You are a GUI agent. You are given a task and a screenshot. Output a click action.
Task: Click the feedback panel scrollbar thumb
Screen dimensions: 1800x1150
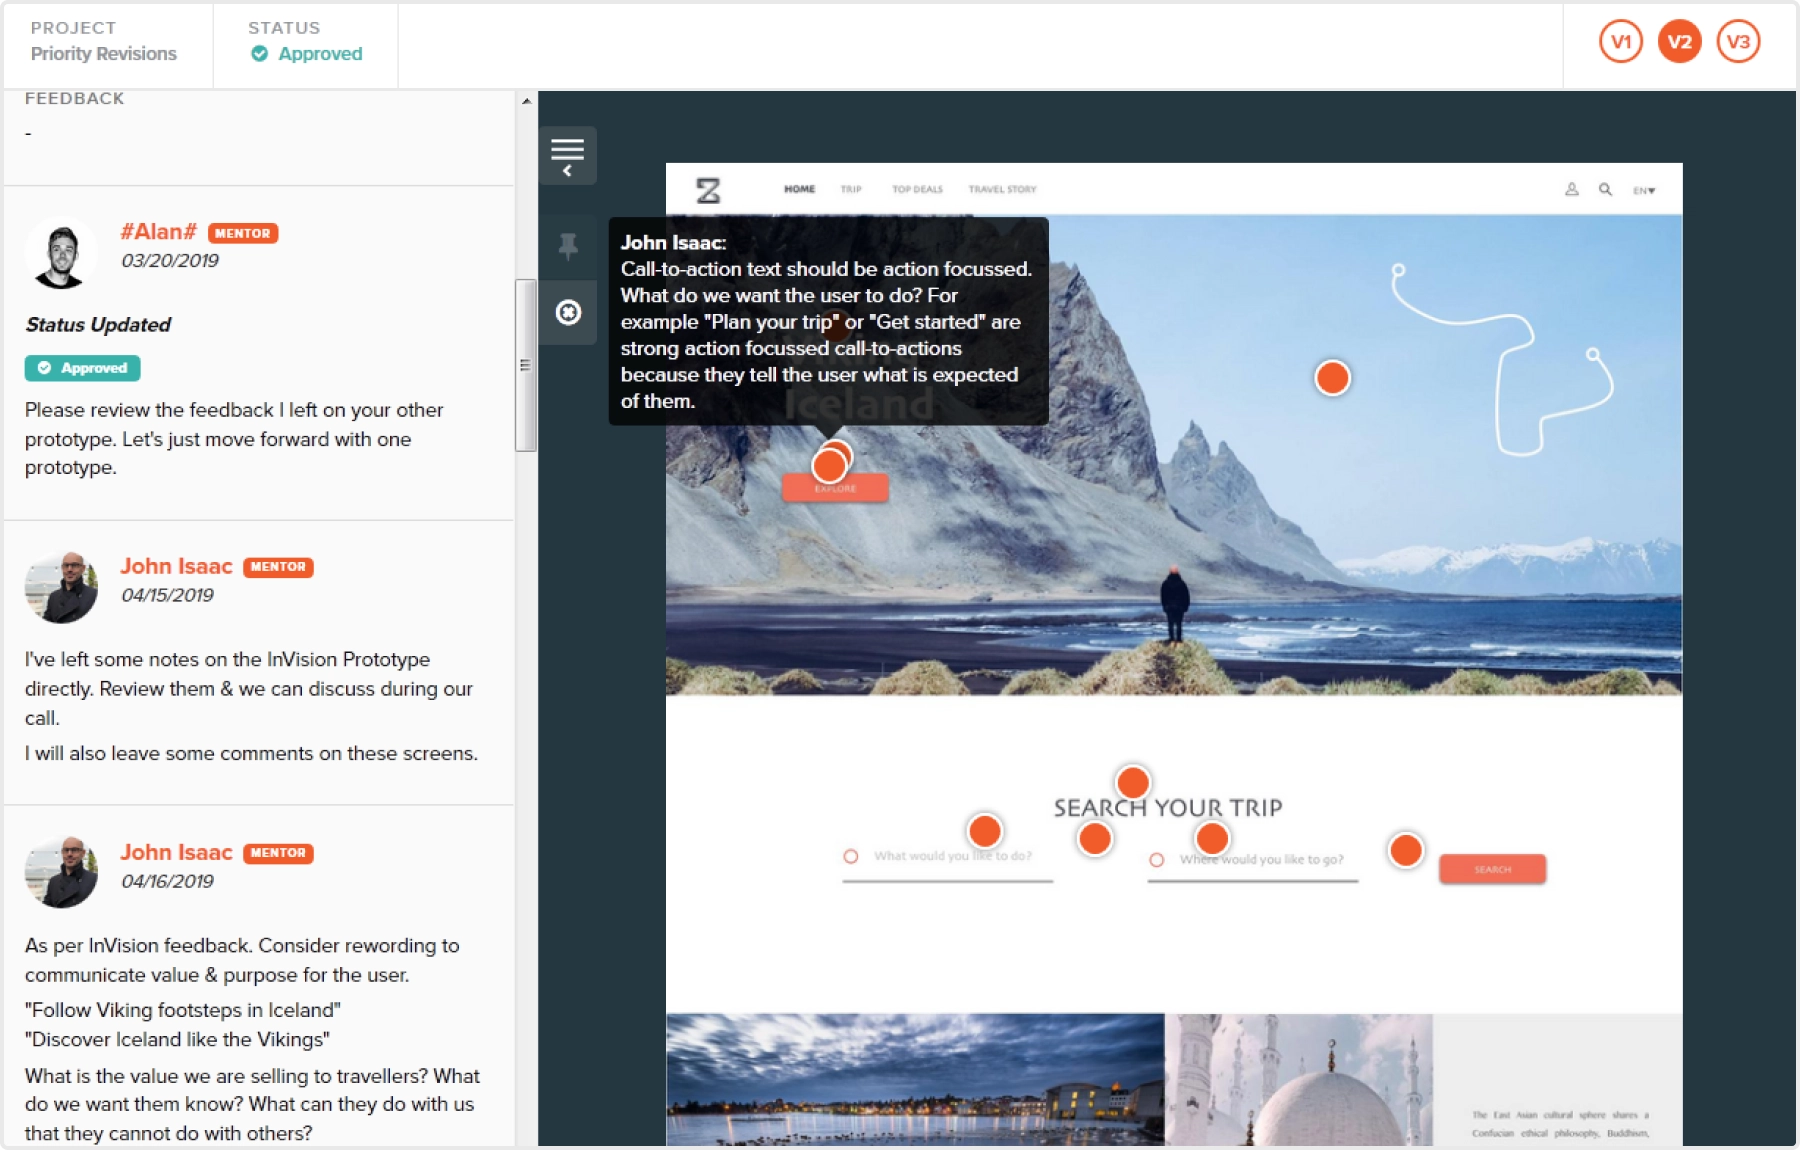tap(526, 365)
